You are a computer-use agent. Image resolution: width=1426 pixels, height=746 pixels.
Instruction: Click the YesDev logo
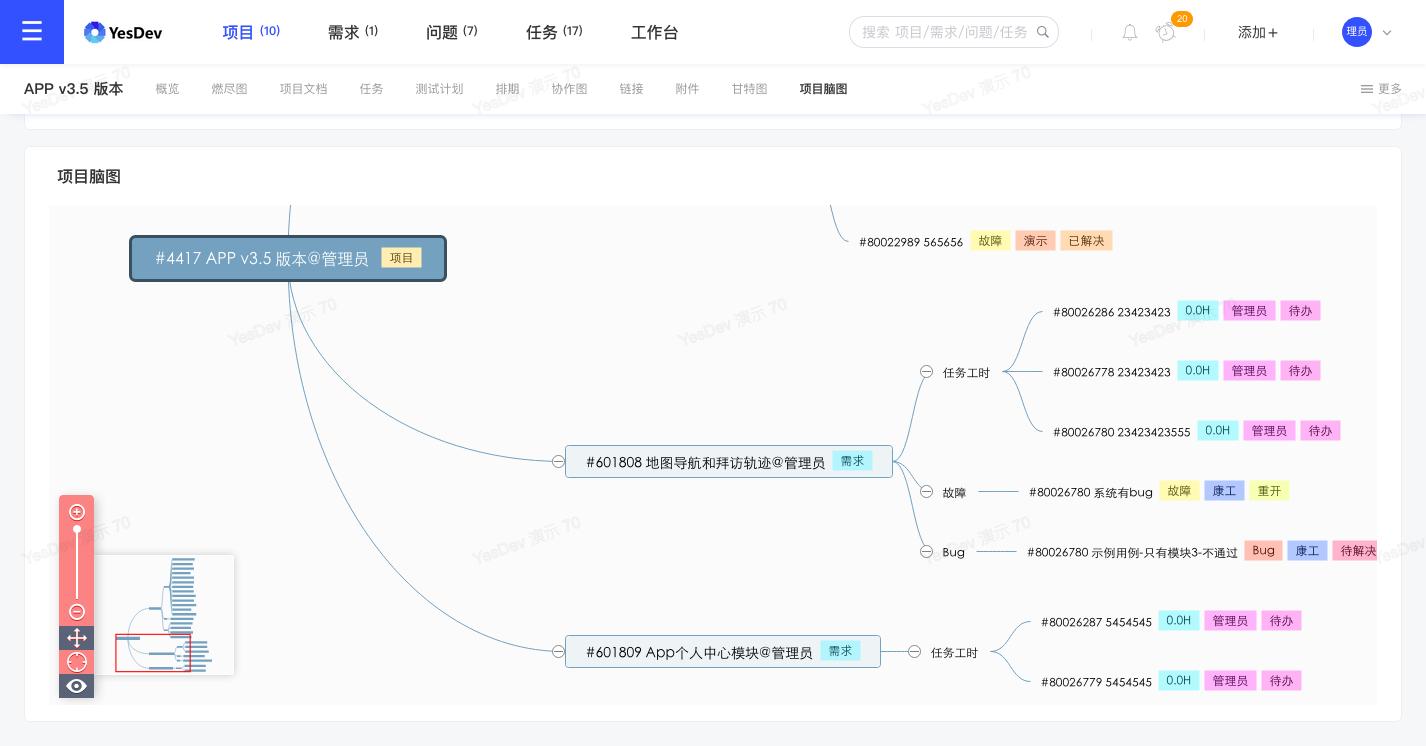pyautogui.click(x=123, y=32)
